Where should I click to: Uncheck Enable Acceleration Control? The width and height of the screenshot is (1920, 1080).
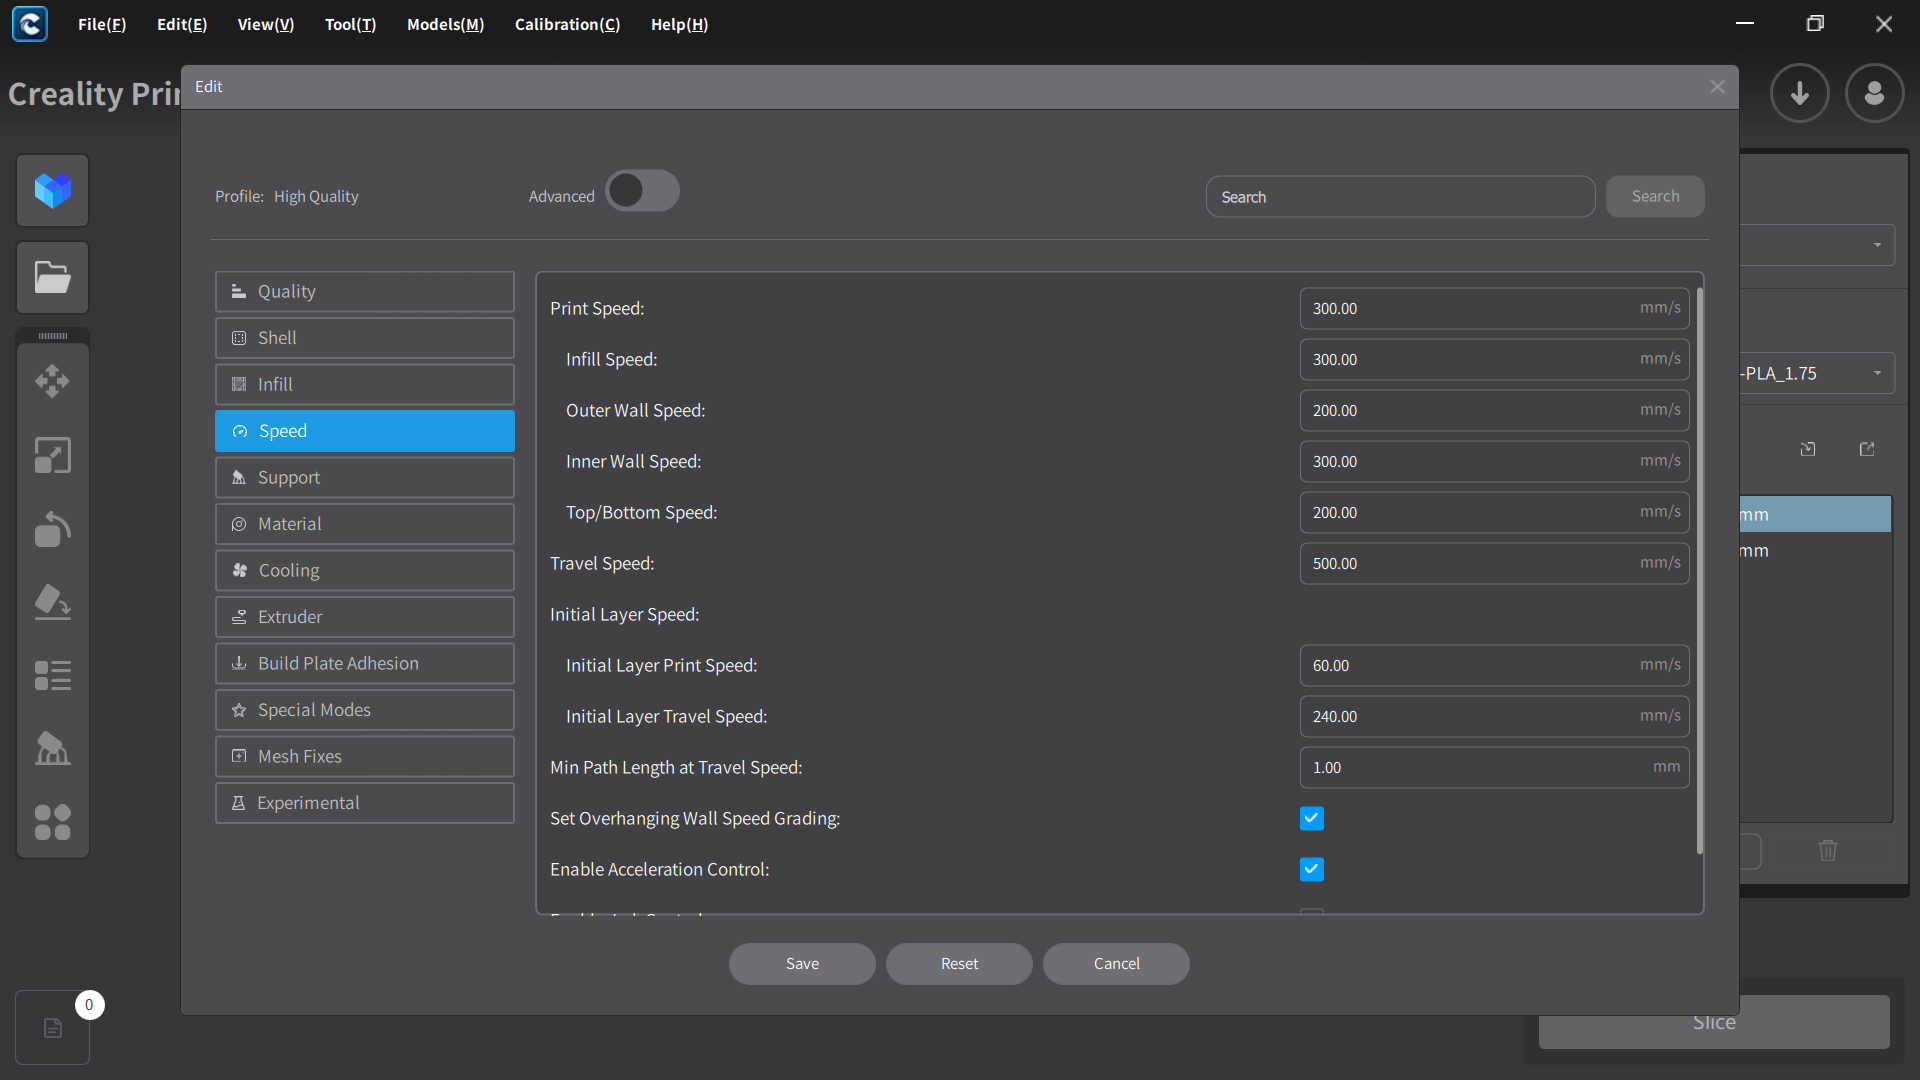[1312, 869]
